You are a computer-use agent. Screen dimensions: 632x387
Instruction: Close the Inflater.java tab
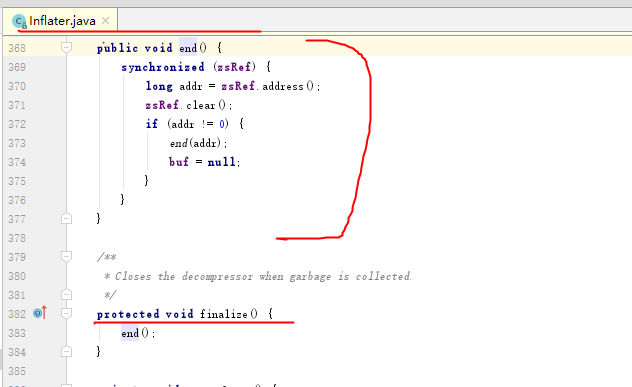pos(106,21)
